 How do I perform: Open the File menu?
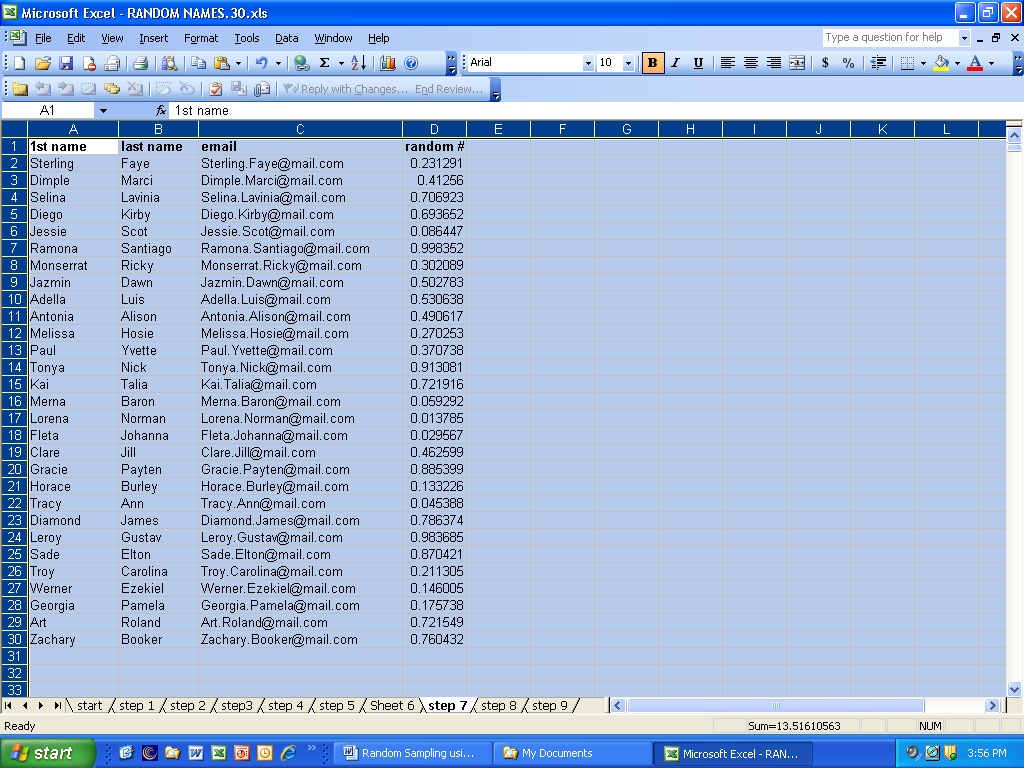pyautogui.click(x=43, y=38)
